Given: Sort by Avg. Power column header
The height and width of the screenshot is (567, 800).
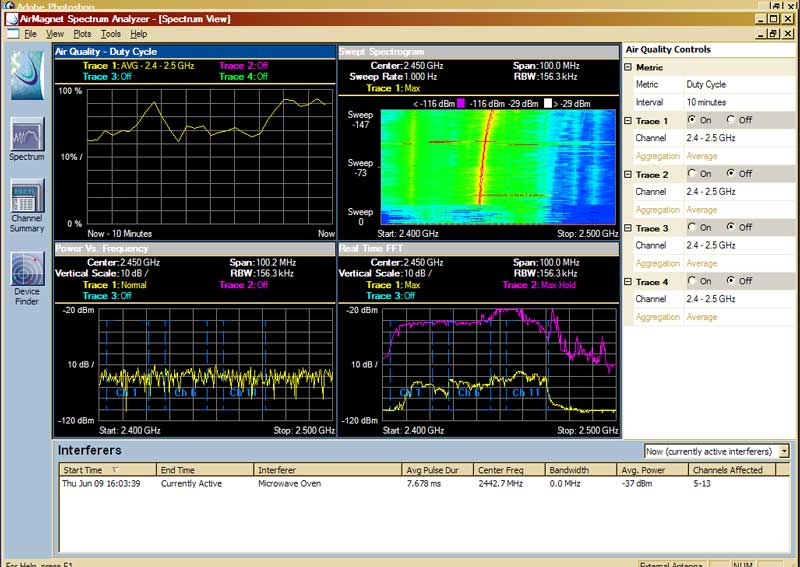Looking at the screenshot, I should 652,470.
